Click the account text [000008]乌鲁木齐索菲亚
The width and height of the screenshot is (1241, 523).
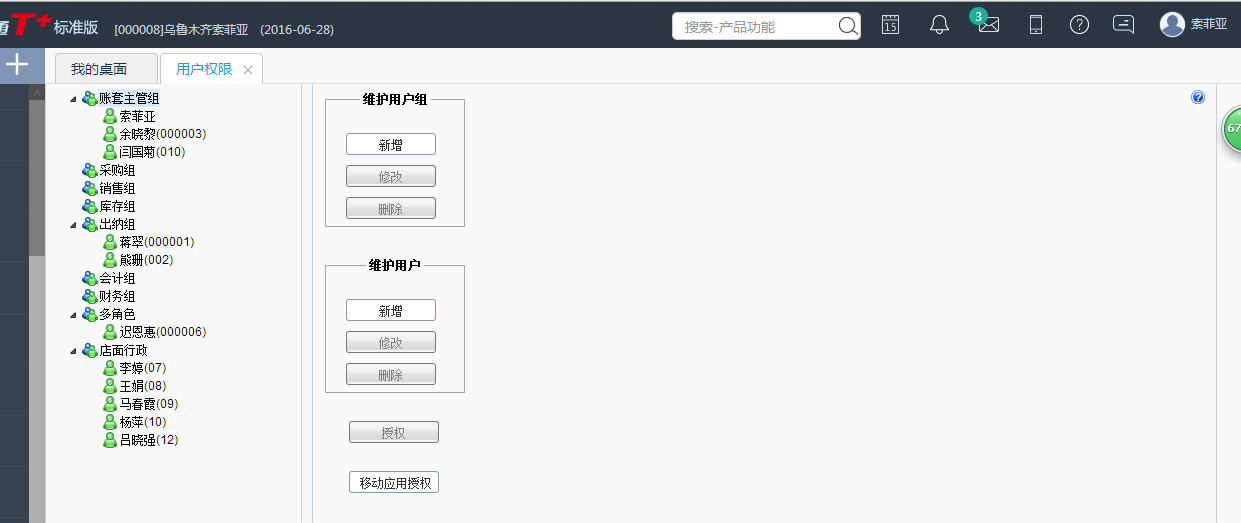tap(181, 29)
